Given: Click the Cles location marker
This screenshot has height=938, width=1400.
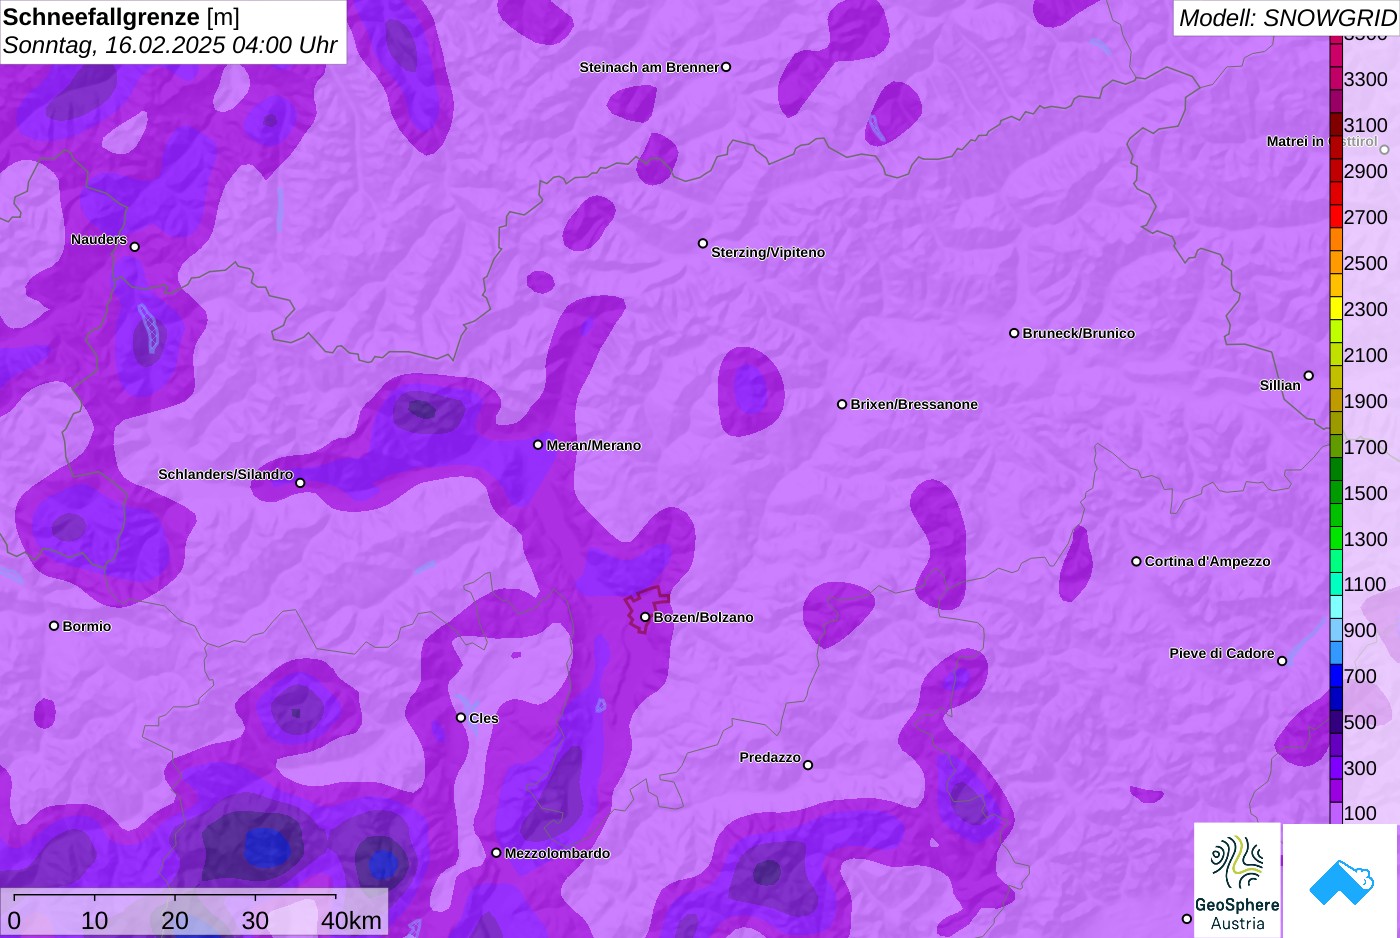Looking at the screenshot, I should 461,717.
